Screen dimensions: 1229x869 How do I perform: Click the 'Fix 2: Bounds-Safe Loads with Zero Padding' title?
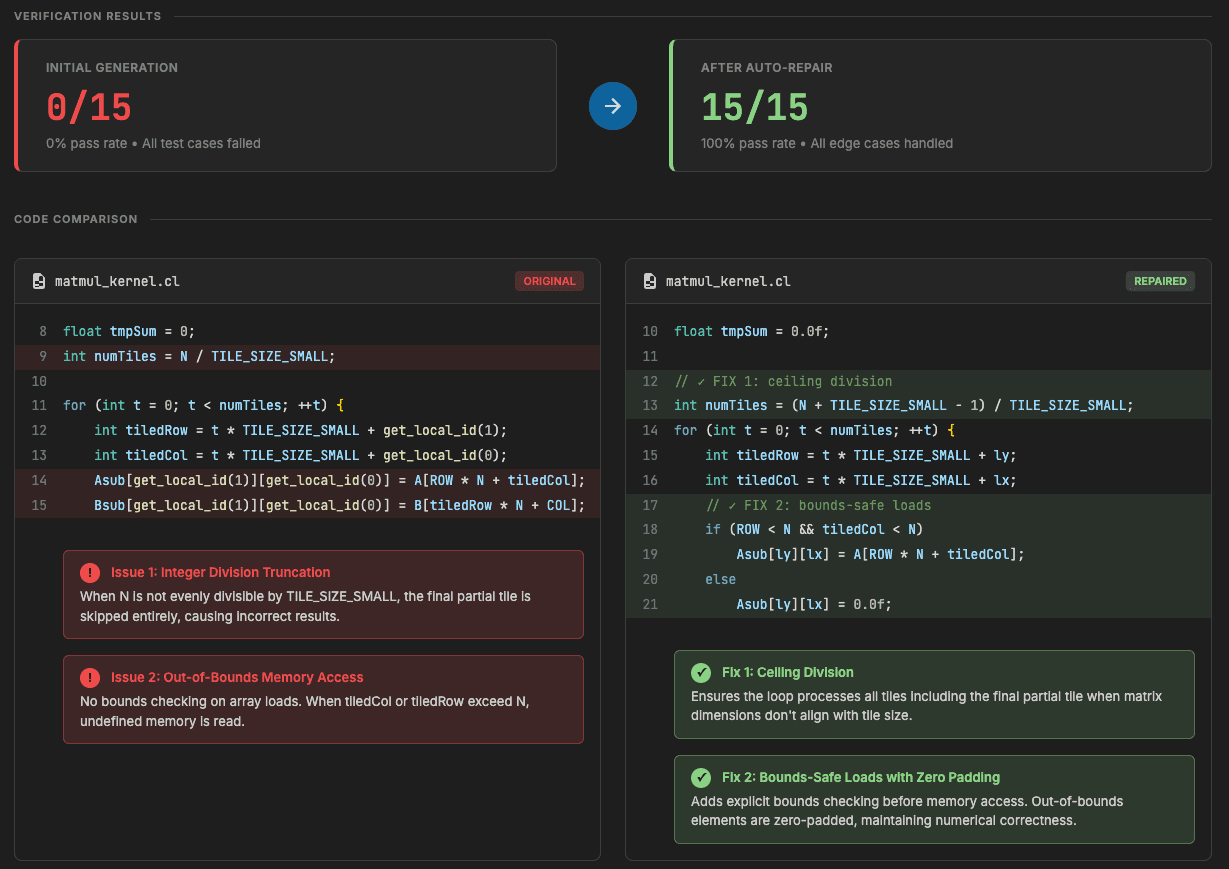click(861, 777)
